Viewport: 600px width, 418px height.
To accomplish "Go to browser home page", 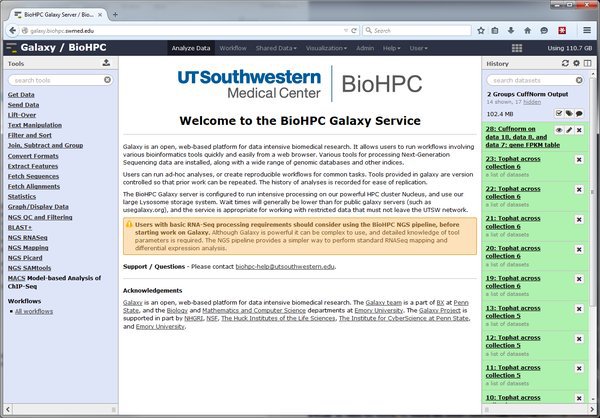I will [x=527, y=31].
